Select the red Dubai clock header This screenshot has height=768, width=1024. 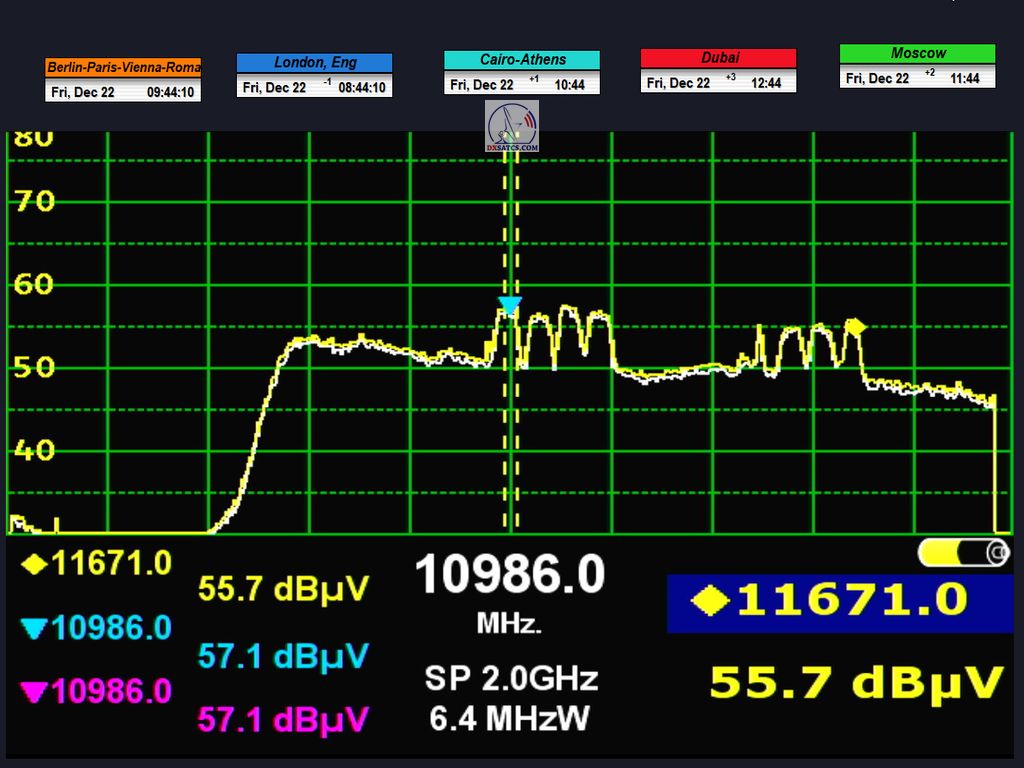(x=718, y=58)
